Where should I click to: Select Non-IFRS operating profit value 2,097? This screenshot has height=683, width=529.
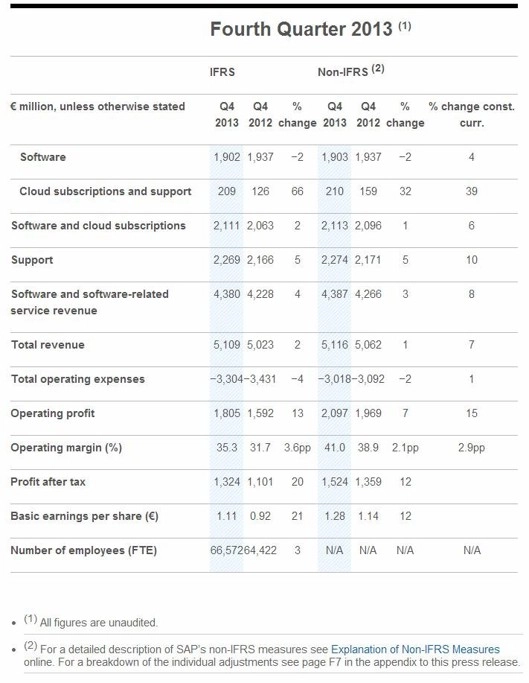(x=335, y=413)
